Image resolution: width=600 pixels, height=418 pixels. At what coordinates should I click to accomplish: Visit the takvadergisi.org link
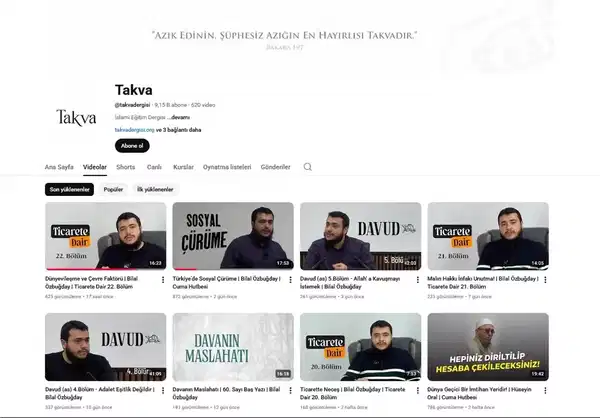pos(135,130)
